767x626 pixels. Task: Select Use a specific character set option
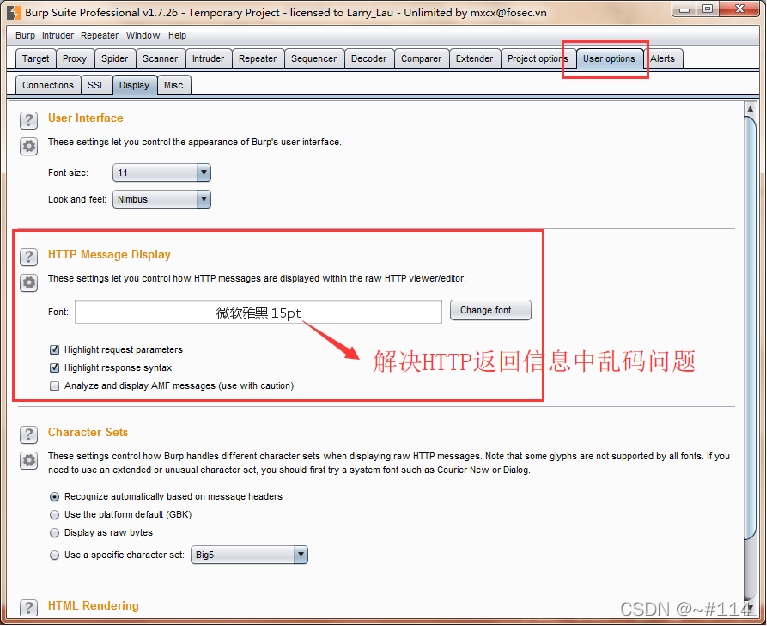(54, 555)
